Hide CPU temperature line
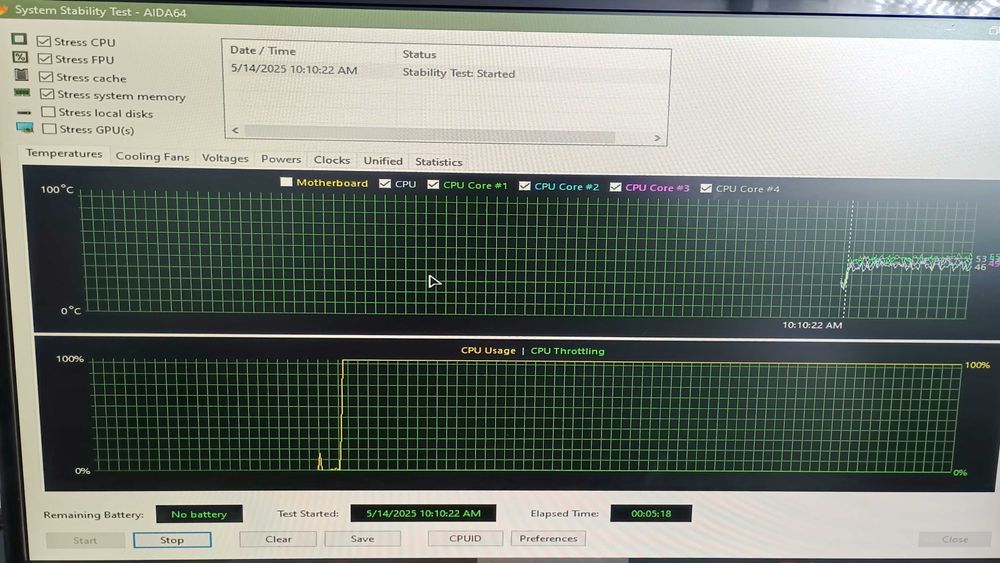The height and width of the screenshot is (563, 1000). tap(385, 183)
